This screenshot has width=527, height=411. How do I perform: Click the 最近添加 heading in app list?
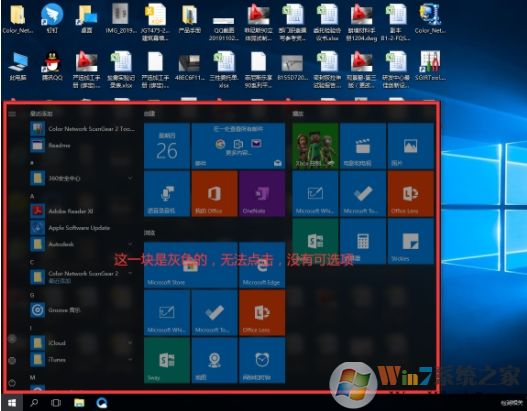click(41, 114)
